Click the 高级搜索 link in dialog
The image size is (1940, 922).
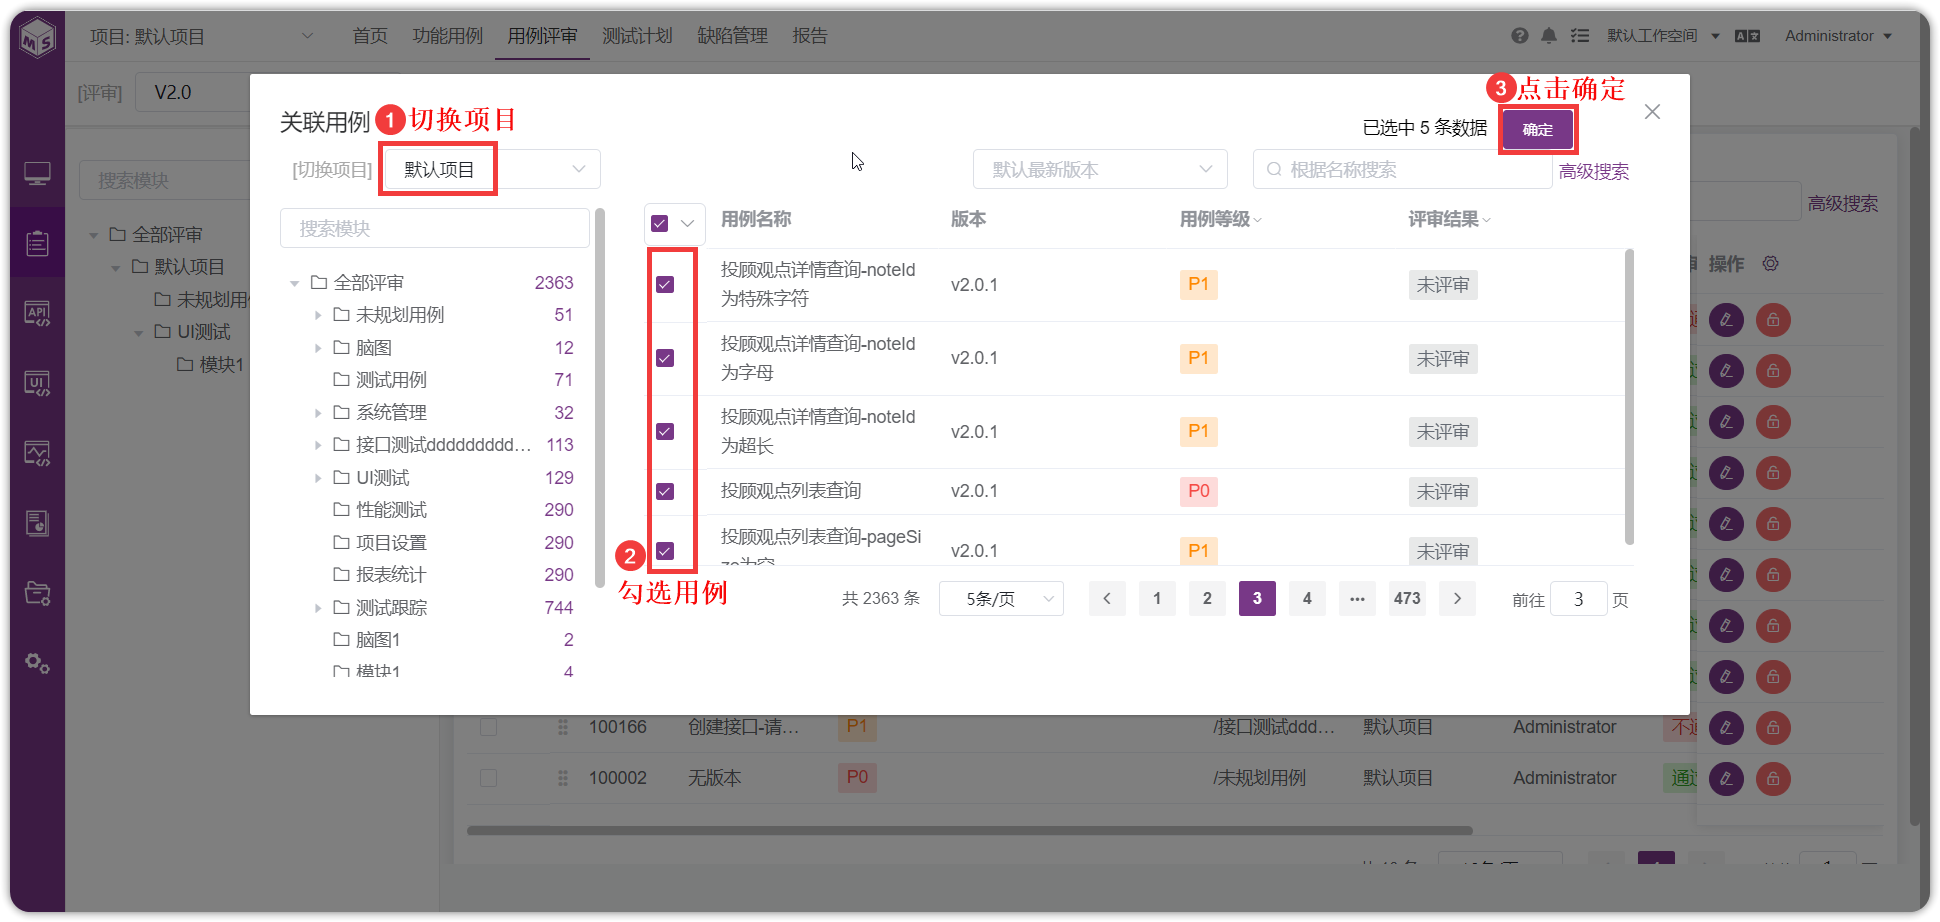[x=1594, y=171]
